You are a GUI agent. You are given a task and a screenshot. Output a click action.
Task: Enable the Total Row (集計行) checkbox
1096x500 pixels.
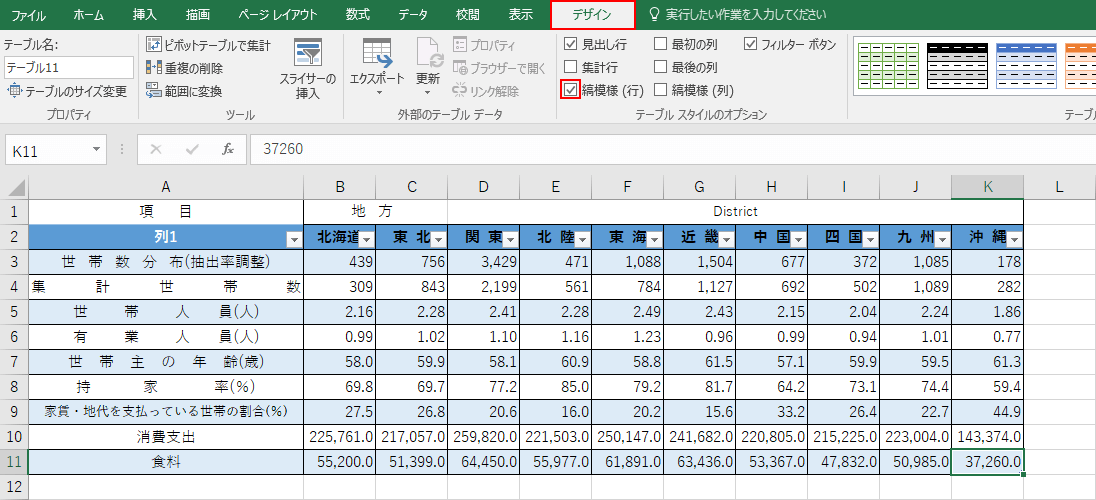570,67
